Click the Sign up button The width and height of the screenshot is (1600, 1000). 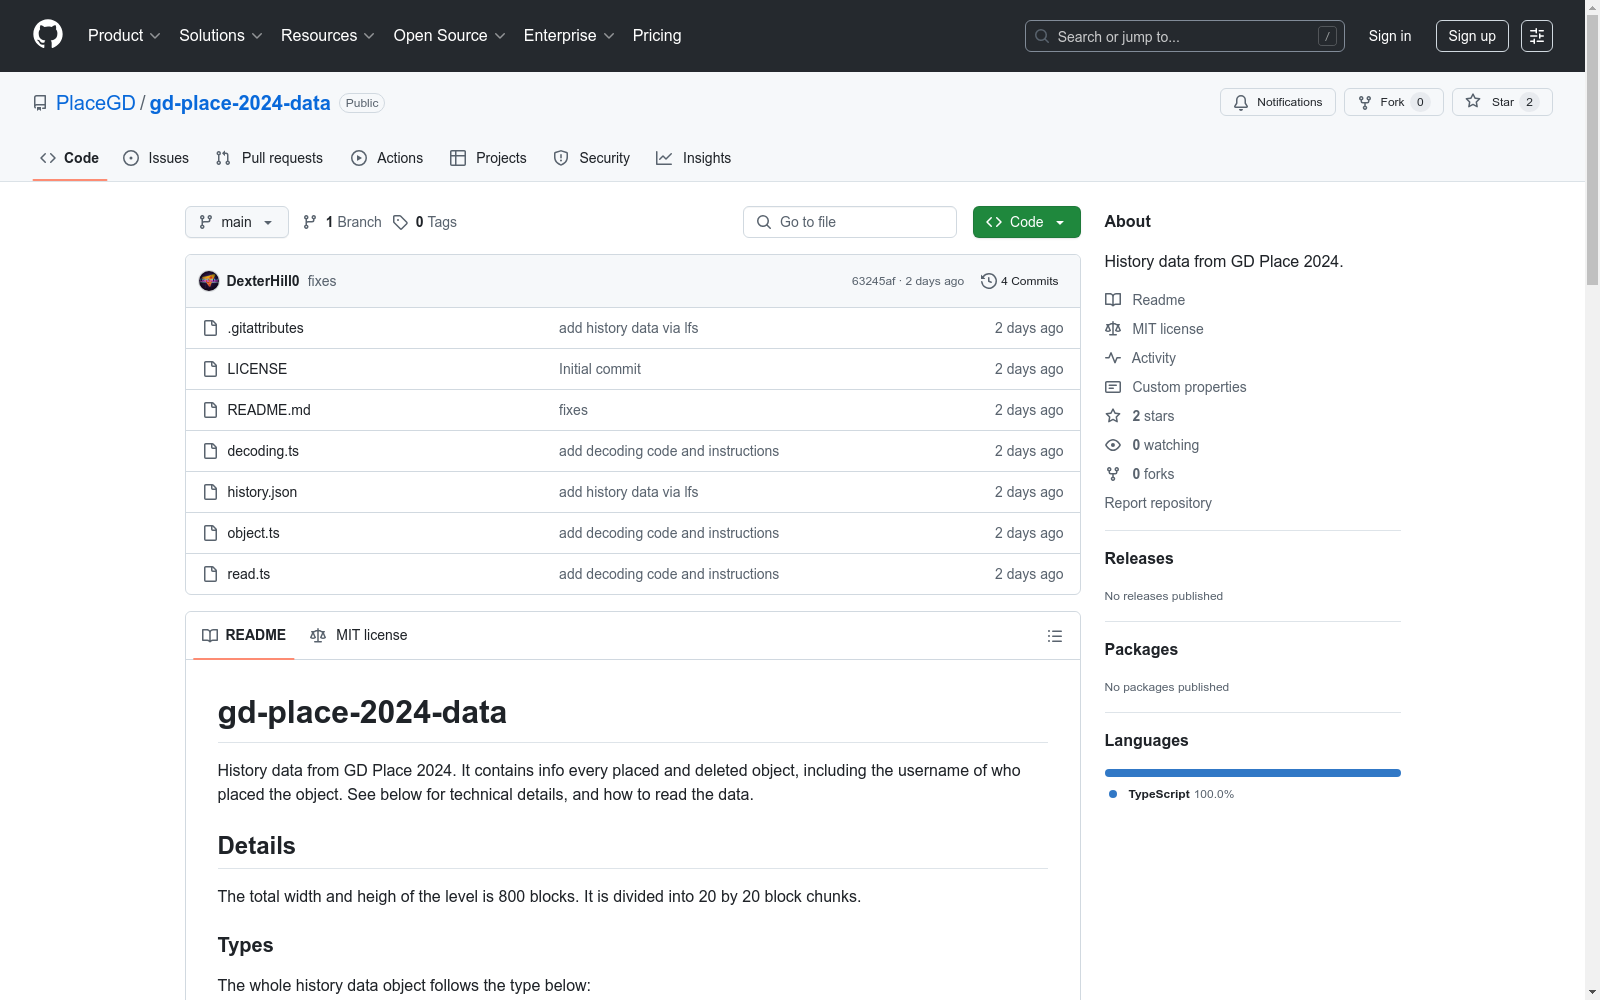[1472, 36]
